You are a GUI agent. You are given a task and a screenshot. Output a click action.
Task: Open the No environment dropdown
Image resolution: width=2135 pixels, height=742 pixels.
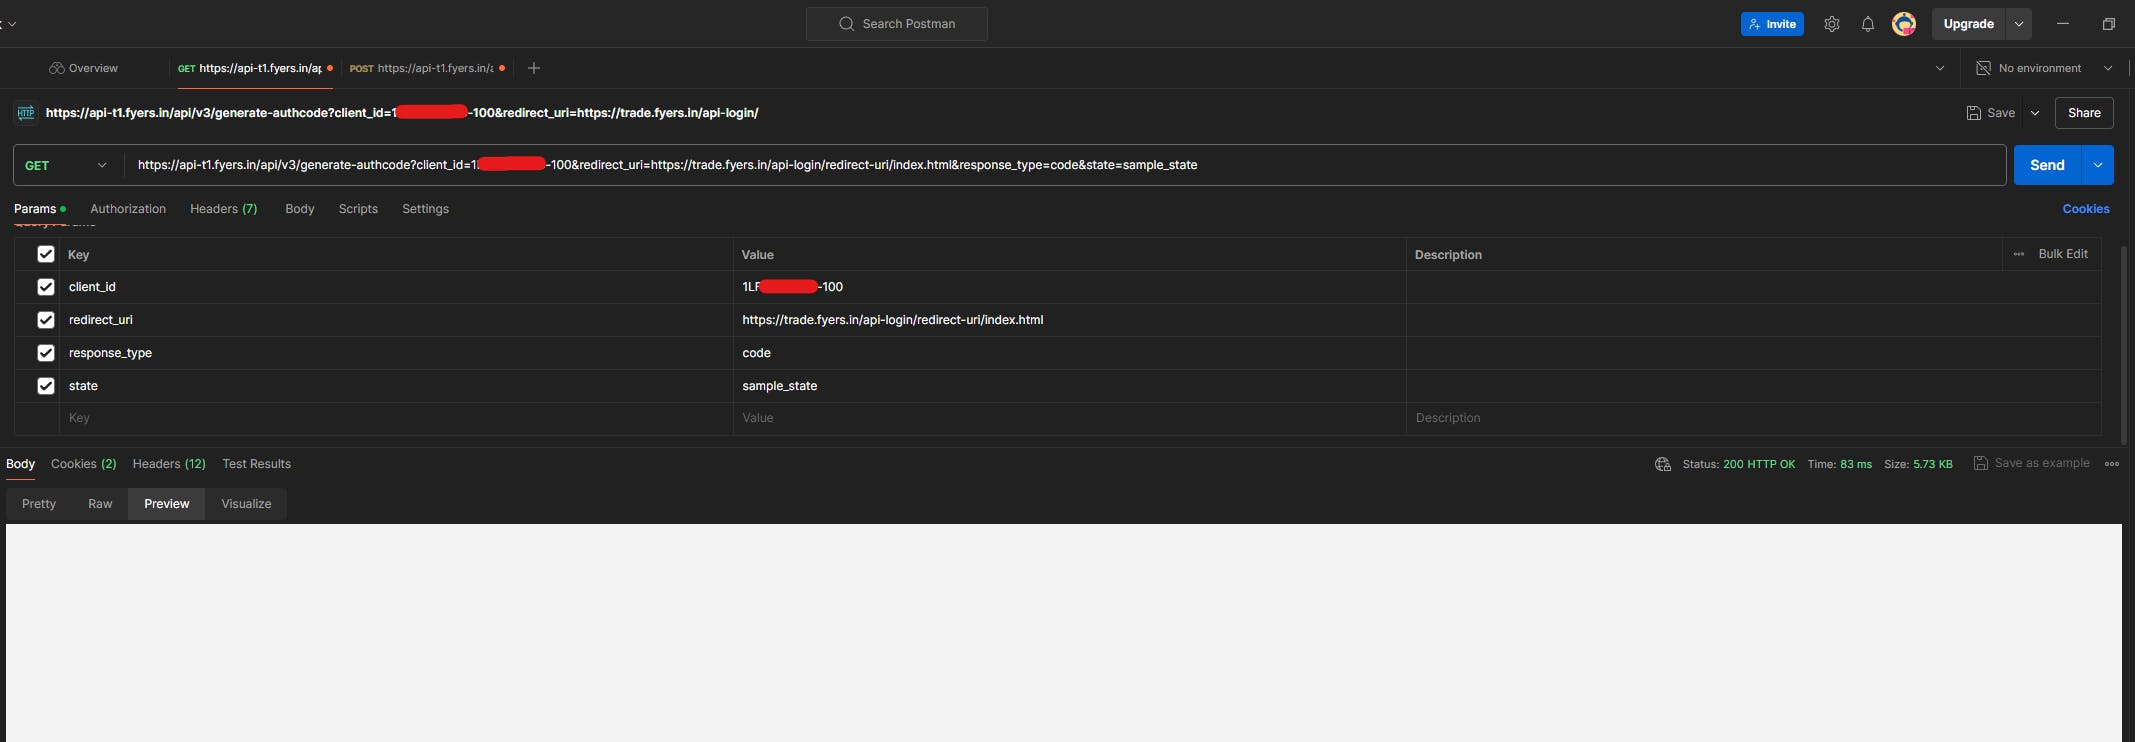(x=2045, y=68)
